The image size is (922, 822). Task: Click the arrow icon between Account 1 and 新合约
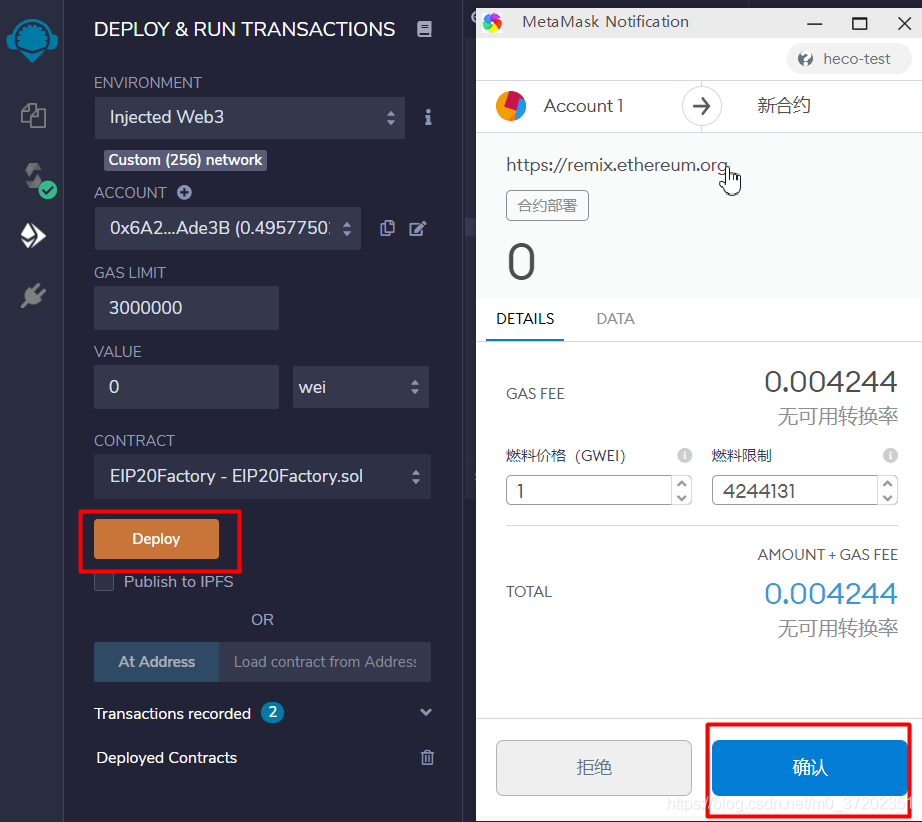pyautogui.click(x=701, y=106)
